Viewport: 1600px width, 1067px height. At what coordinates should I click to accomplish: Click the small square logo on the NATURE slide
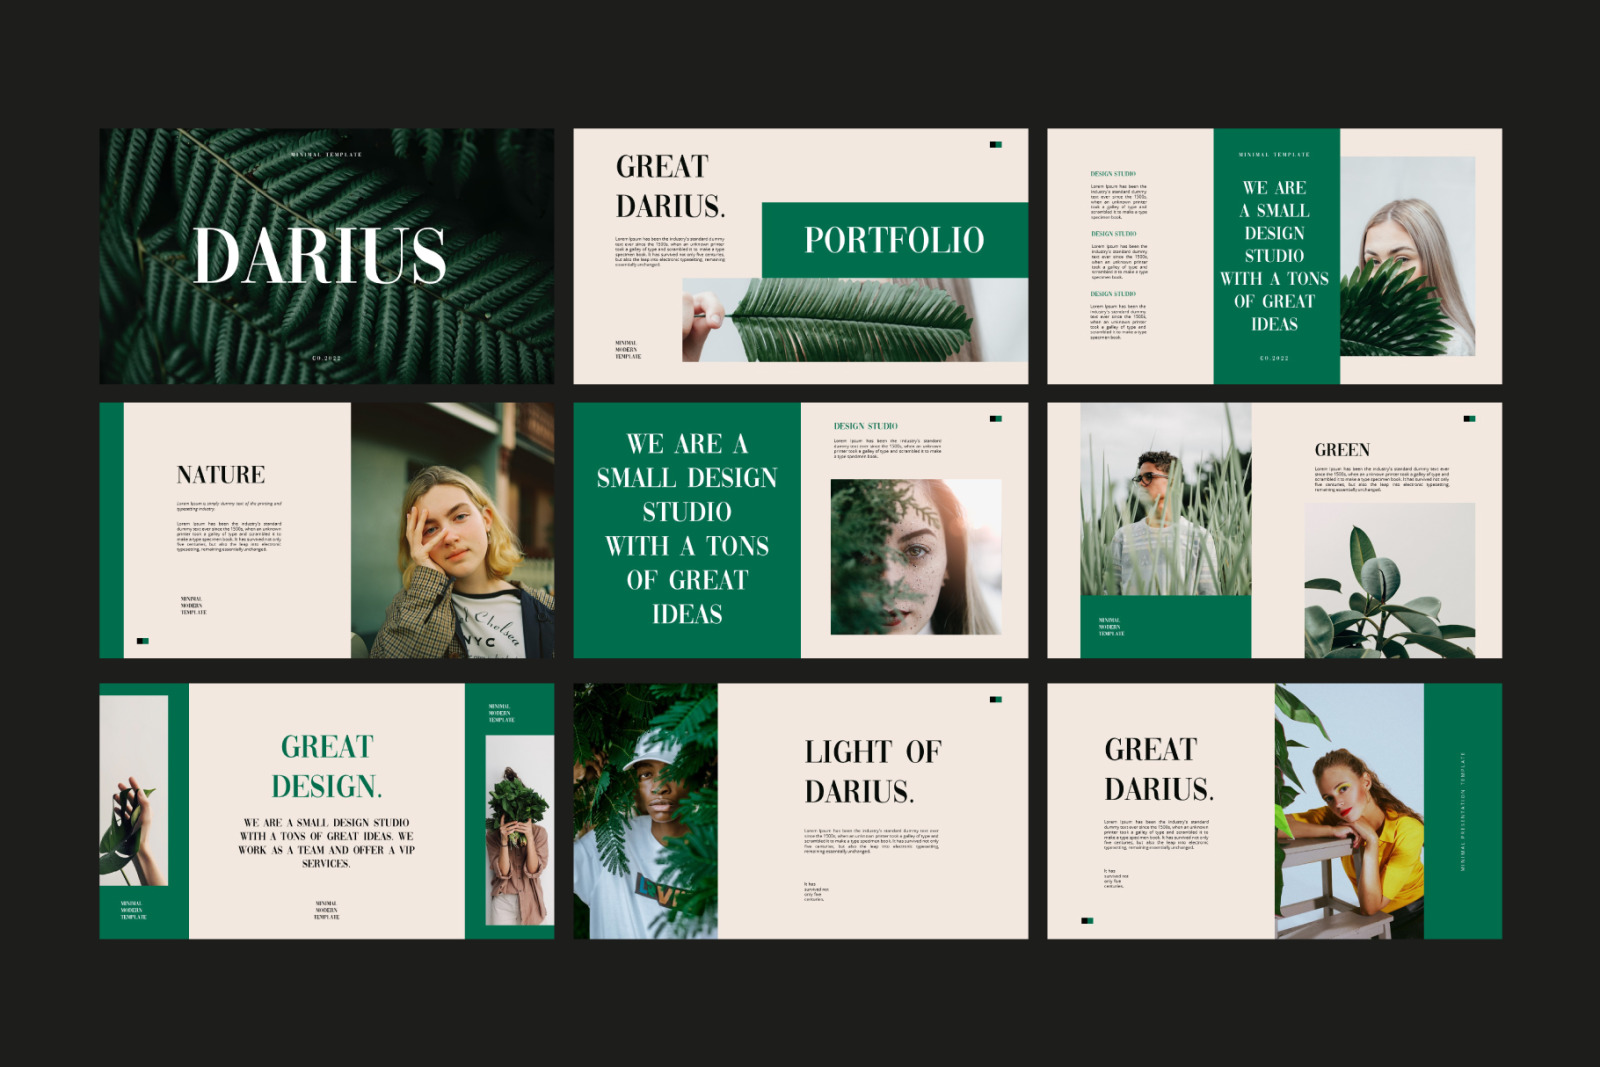(x=142, y=641)
